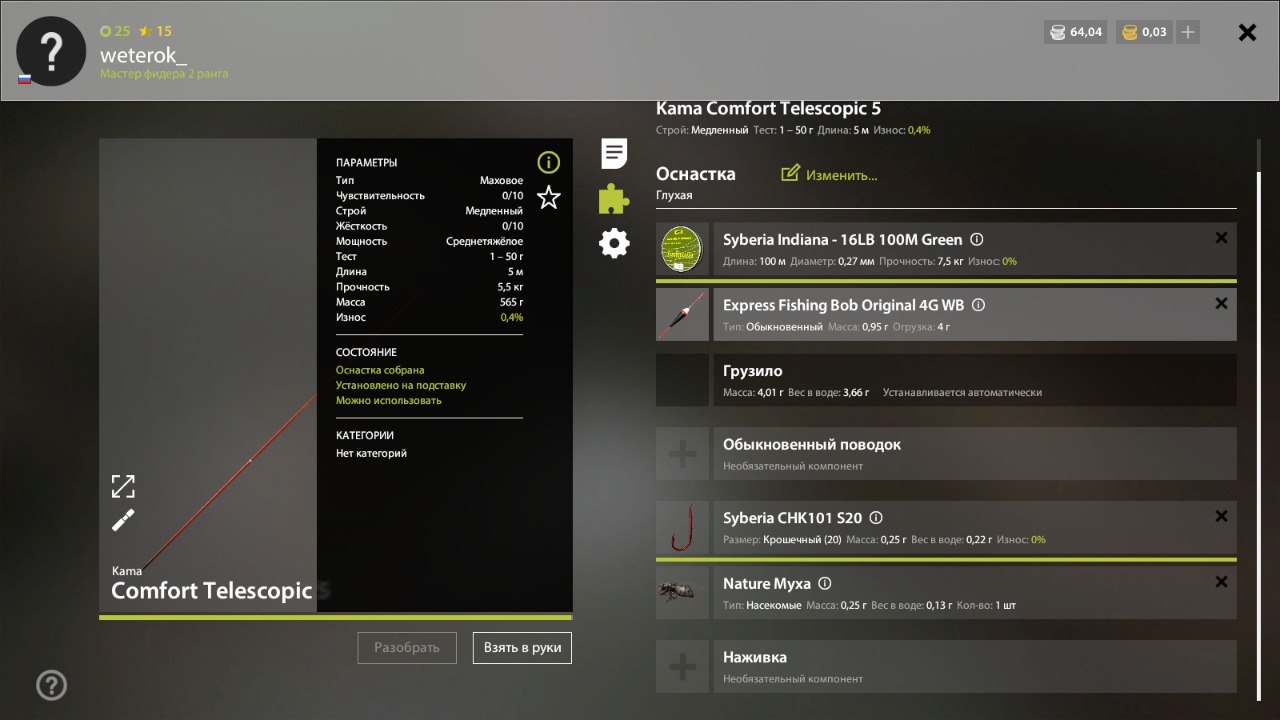Select the Syberia Indiana 16LB line row
Screen dimensions: 1280x720
click(x=975, y=249)
